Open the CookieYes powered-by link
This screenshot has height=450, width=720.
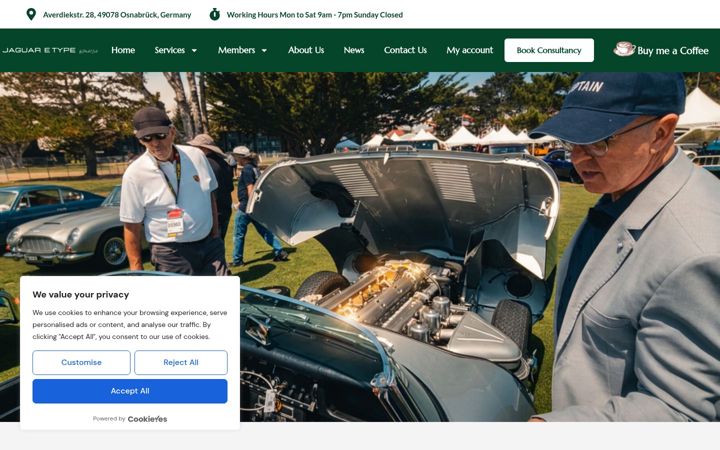click(x=147, y=419)
